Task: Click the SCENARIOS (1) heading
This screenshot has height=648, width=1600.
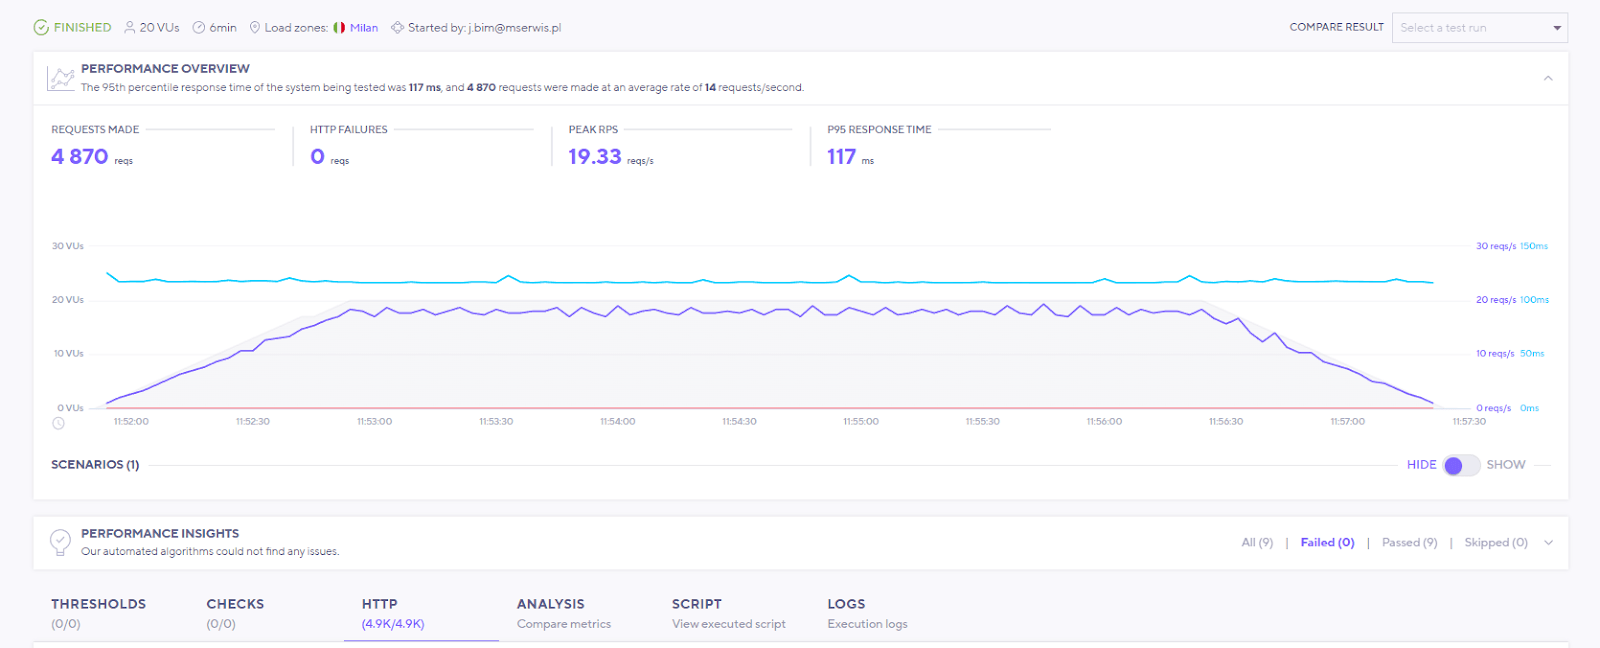Action: 95,465
